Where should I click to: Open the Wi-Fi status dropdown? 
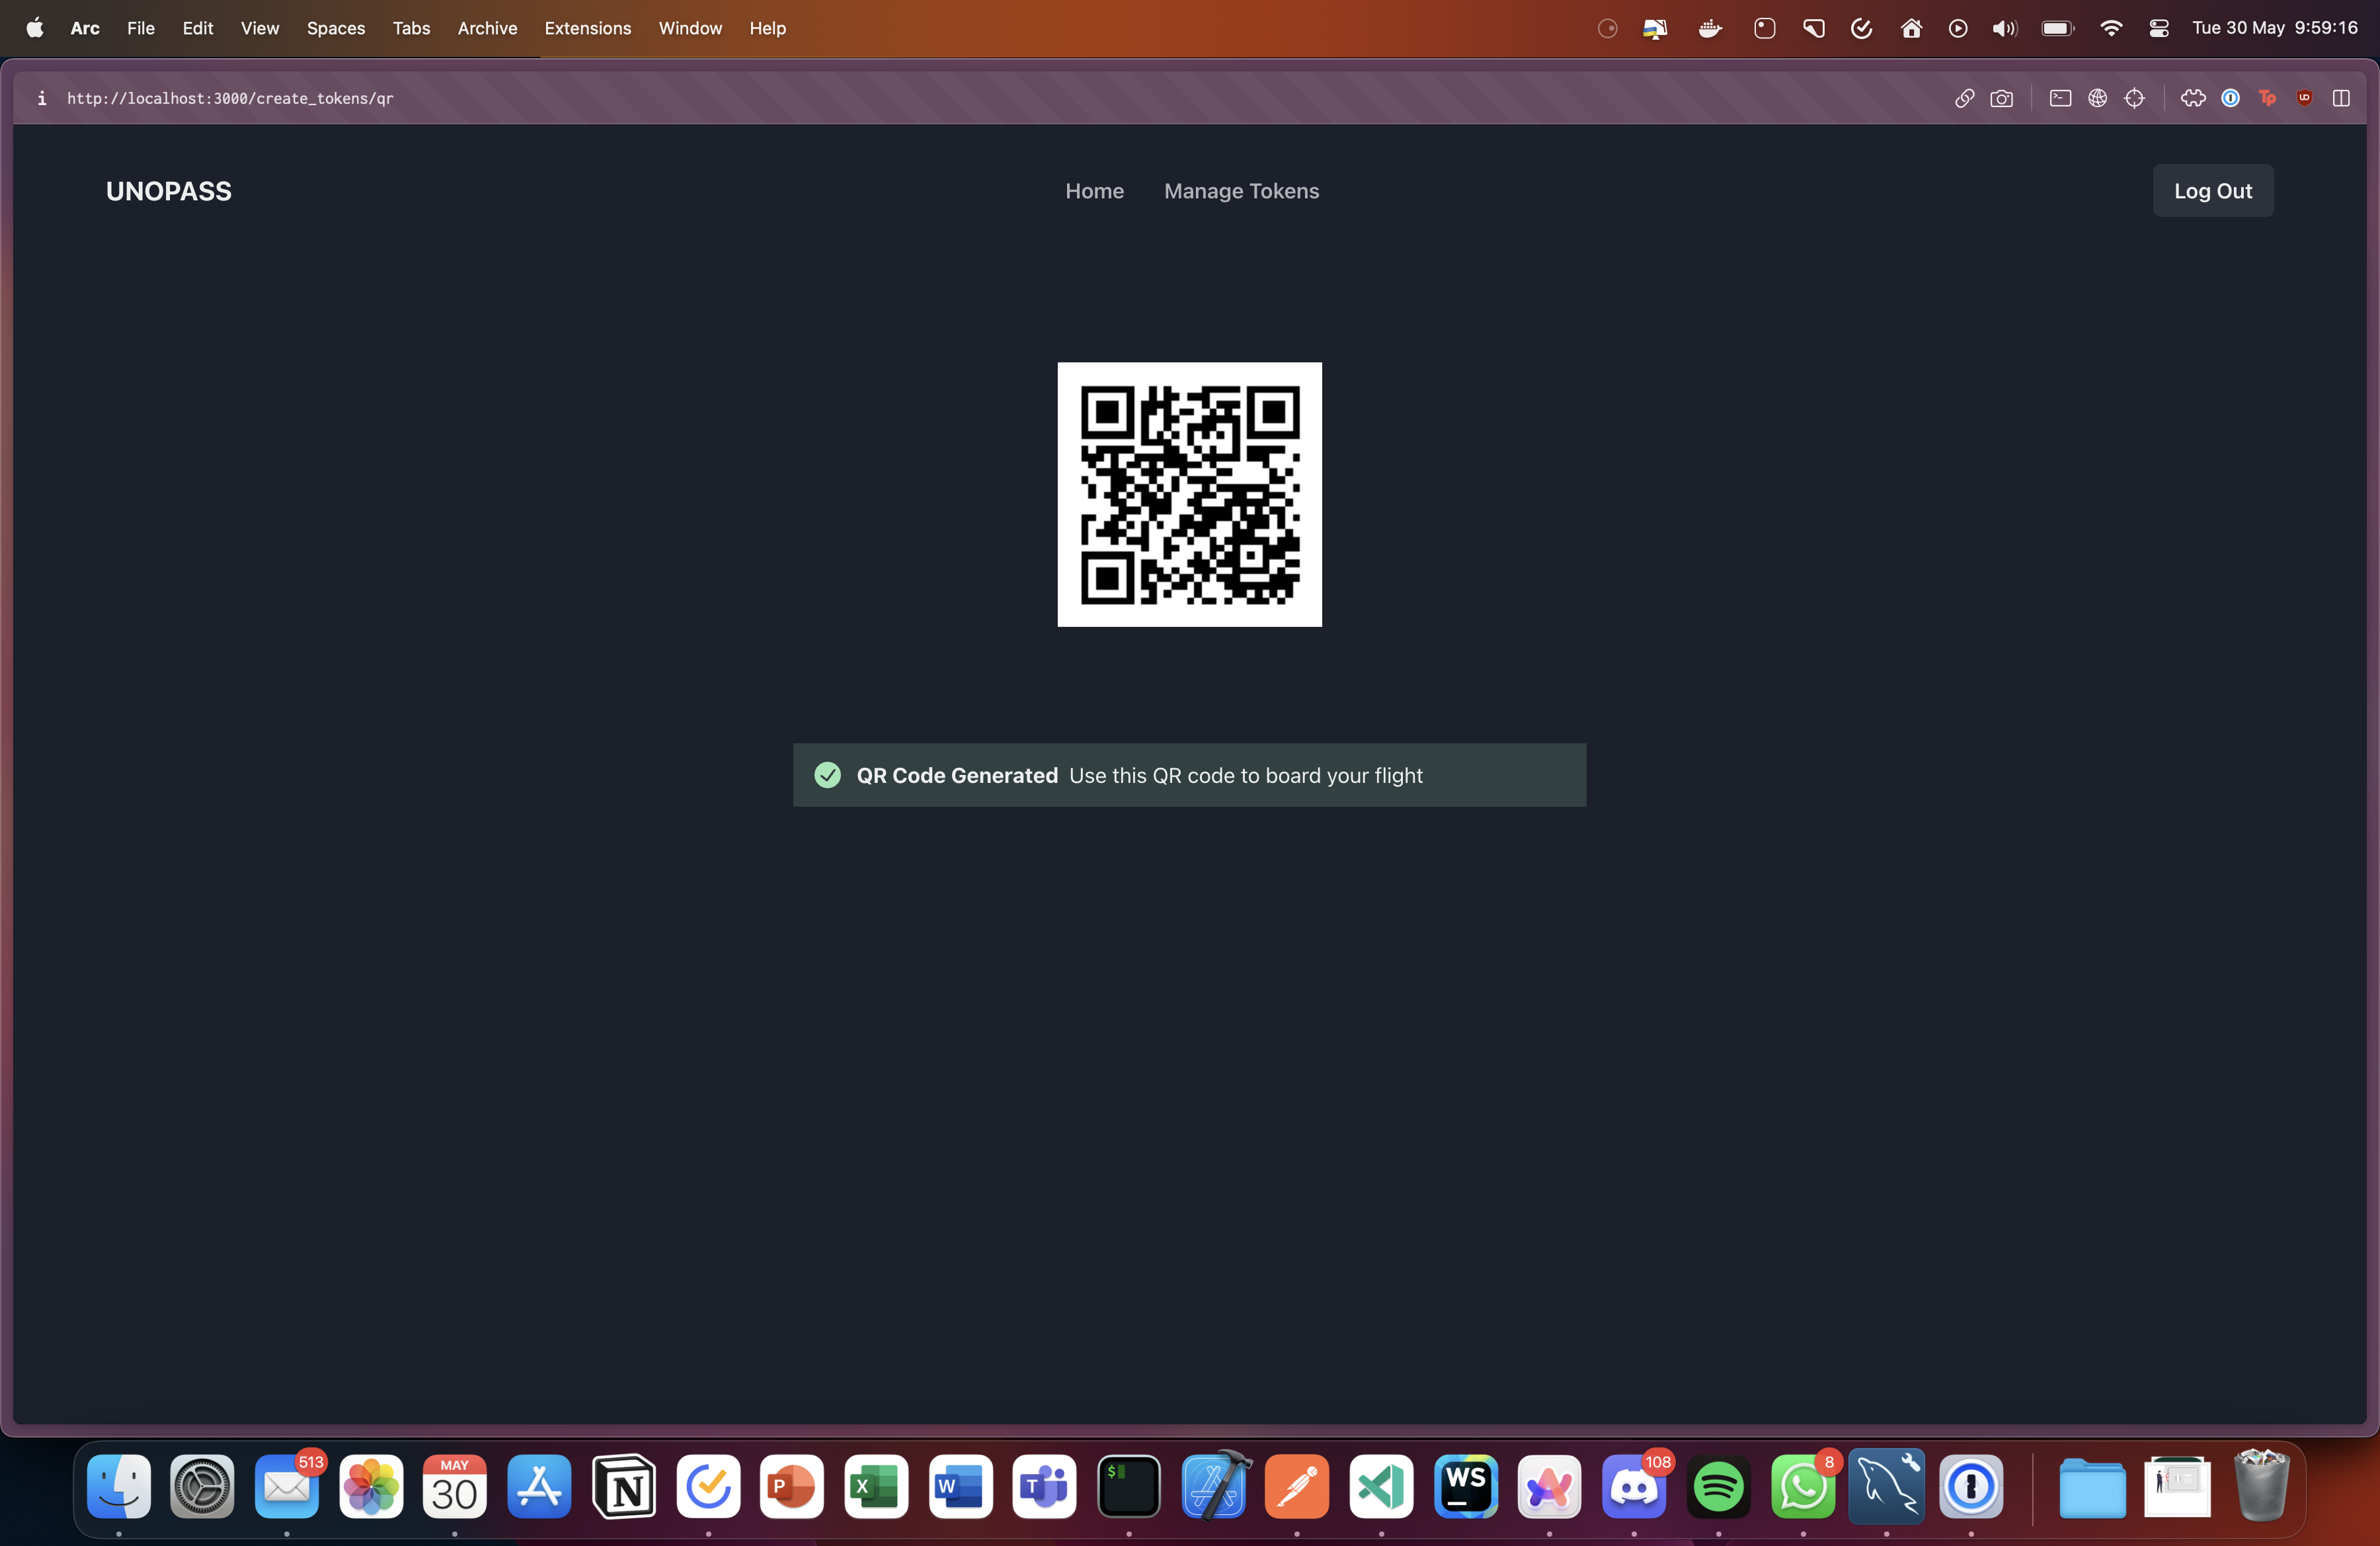(x=2111, y=28)
